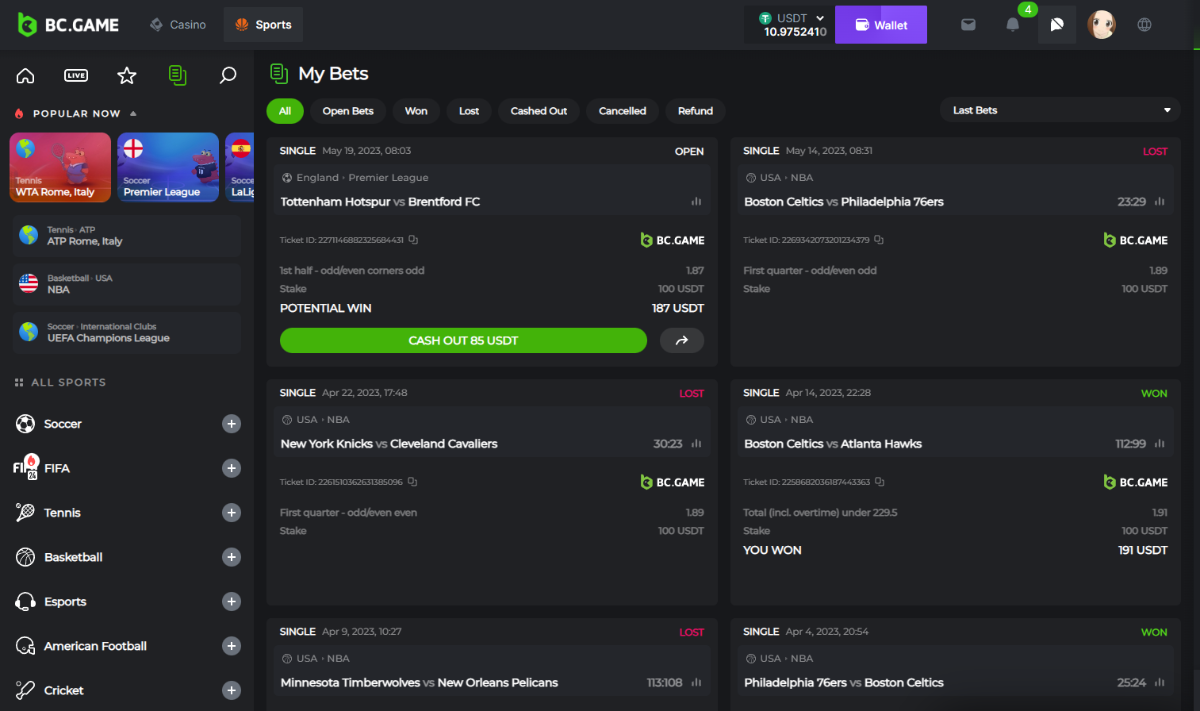The width and height of the screenshot is (1200, 711).
Task: Expand the Basketball plus button
Action: point(231,557)
